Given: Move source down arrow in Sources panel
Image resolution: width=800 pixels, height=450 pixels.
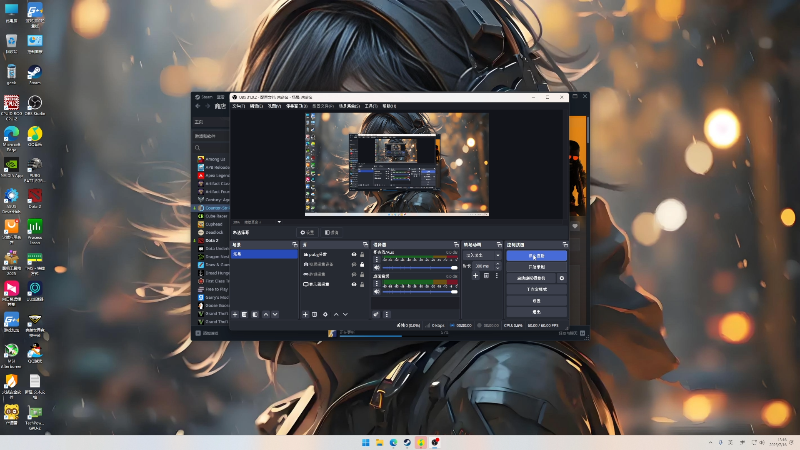Looking at the screenshot, I should [x=345, y=314].
